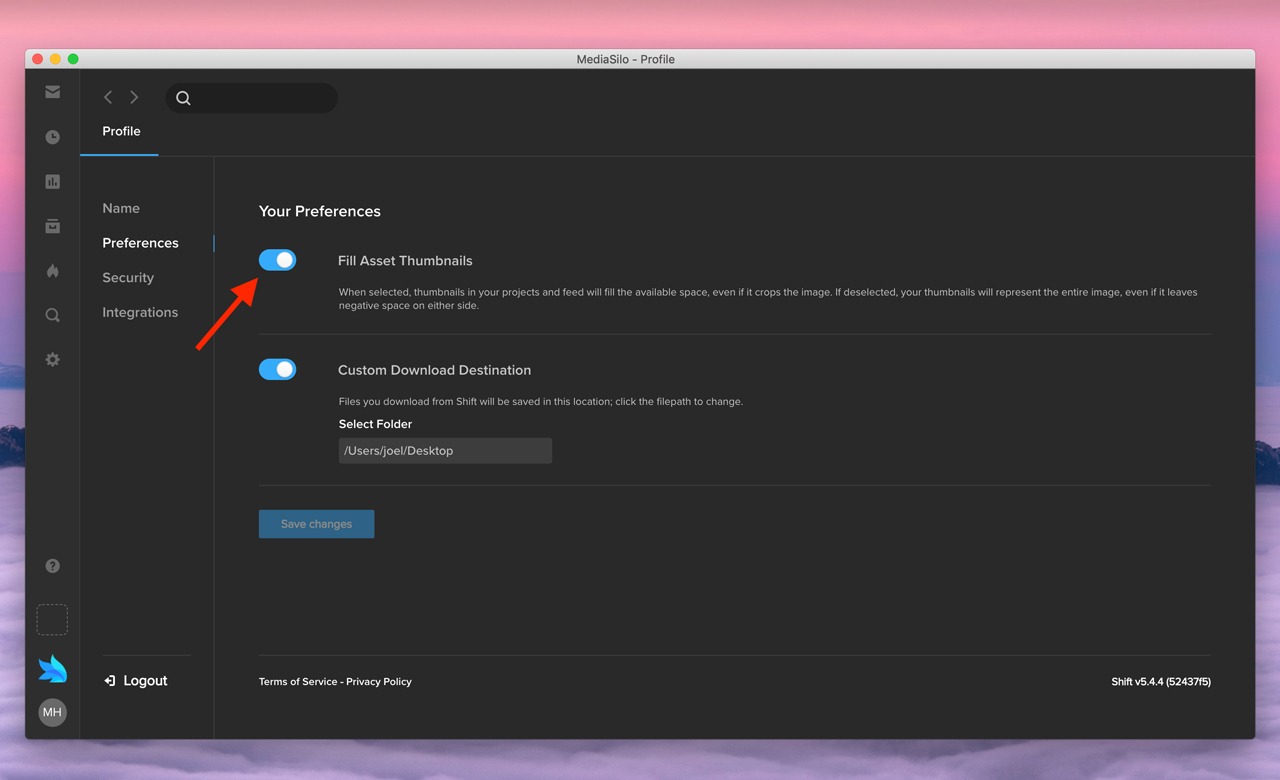
Task: Click the Logout button
Action: [136, 681]
